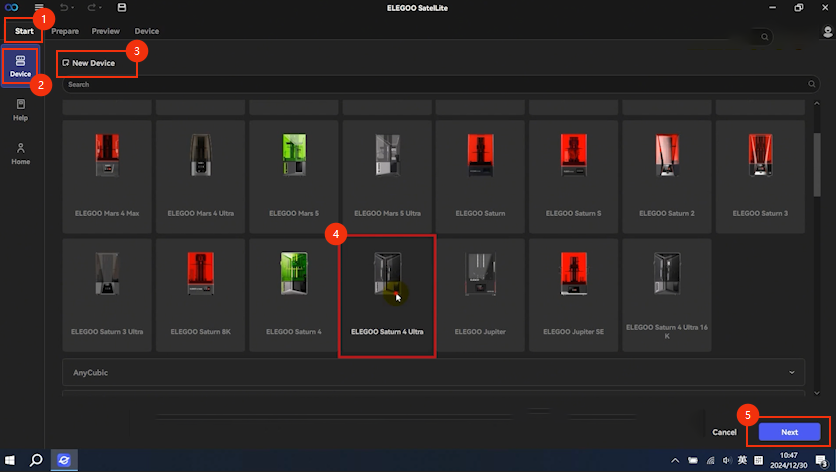Select the ELEGOO Saturn 4 printer card
The width and height of the screenshot is (836, 472).
tap(294, 295)
